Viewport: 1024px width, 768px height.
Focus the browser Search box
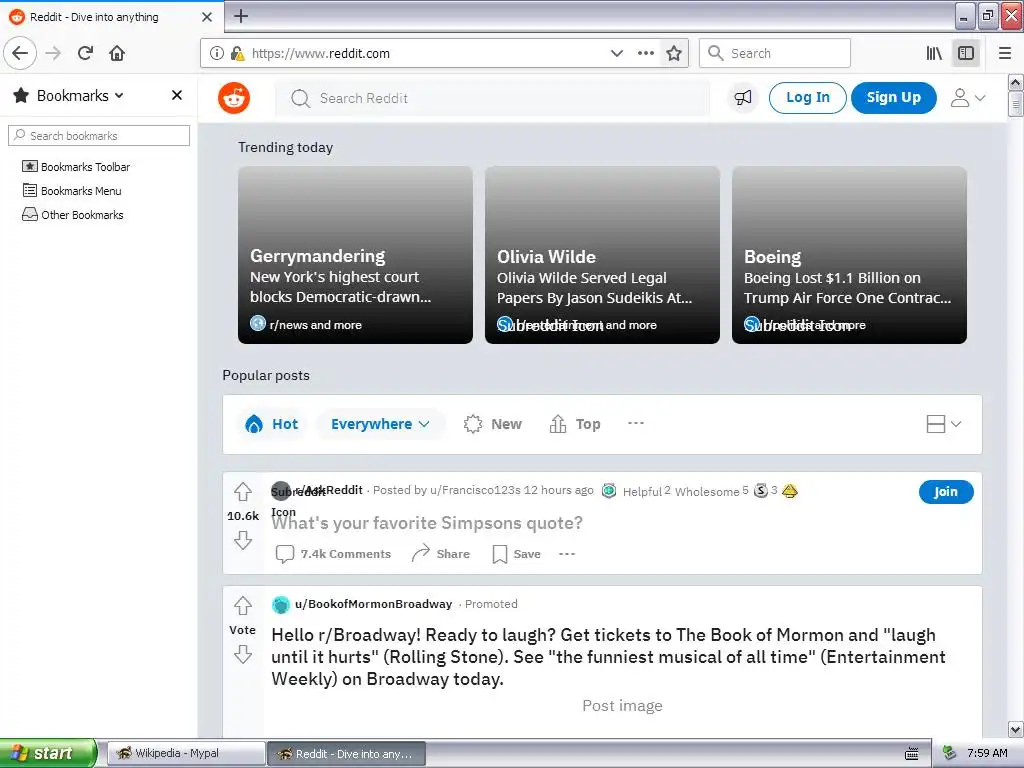pyautogui.click(x=775, y=53)
